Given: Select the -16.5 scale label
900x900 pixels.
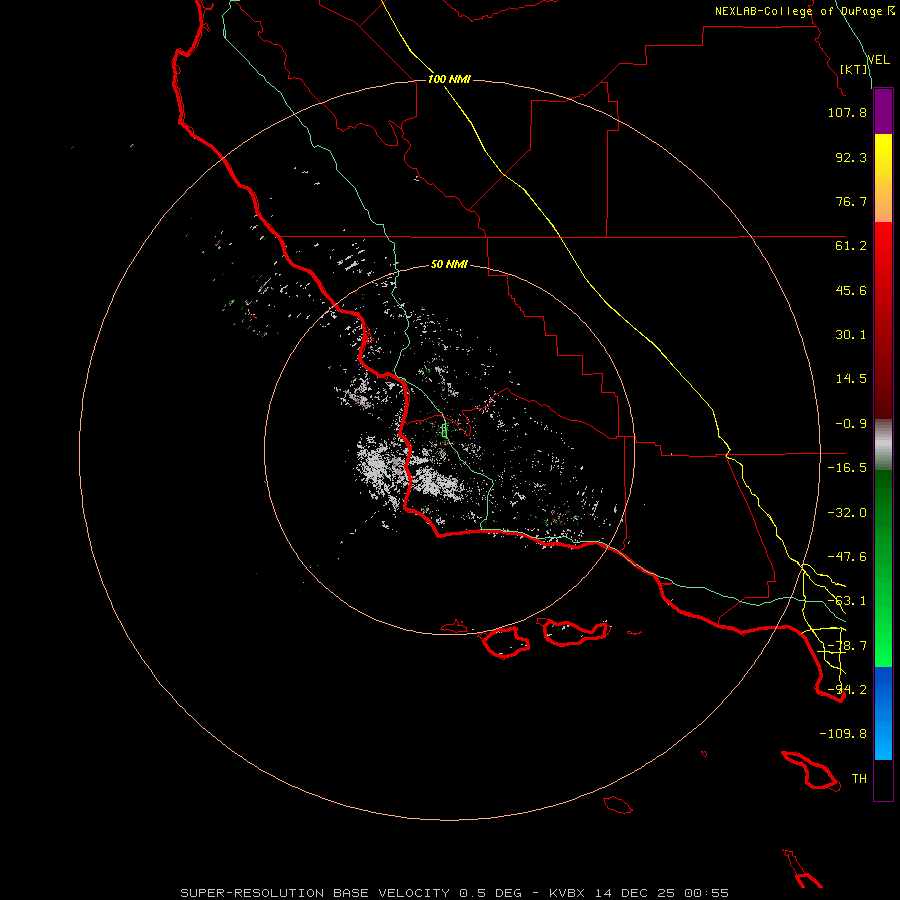Looking at the screenshot, I should 847,468.
